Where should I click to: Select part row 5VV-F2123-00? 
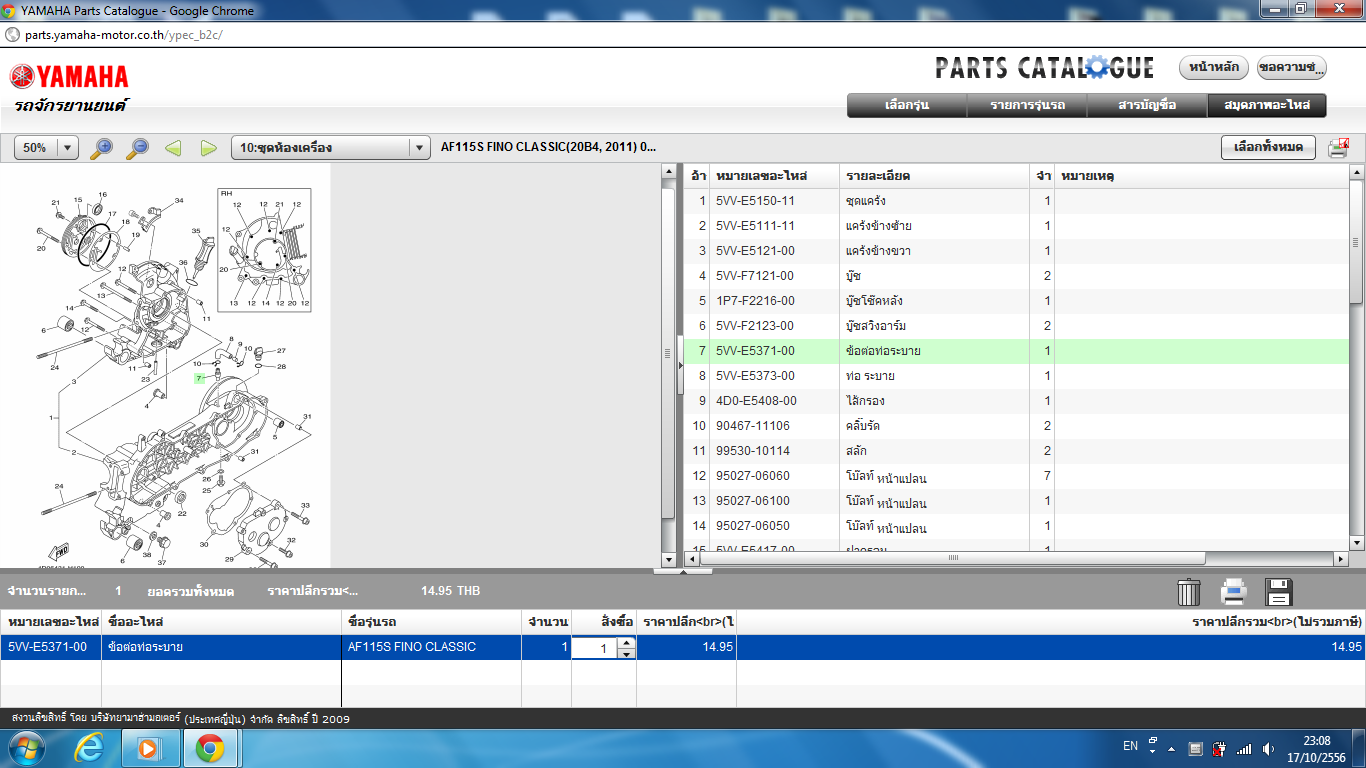tap(1016, 326)
